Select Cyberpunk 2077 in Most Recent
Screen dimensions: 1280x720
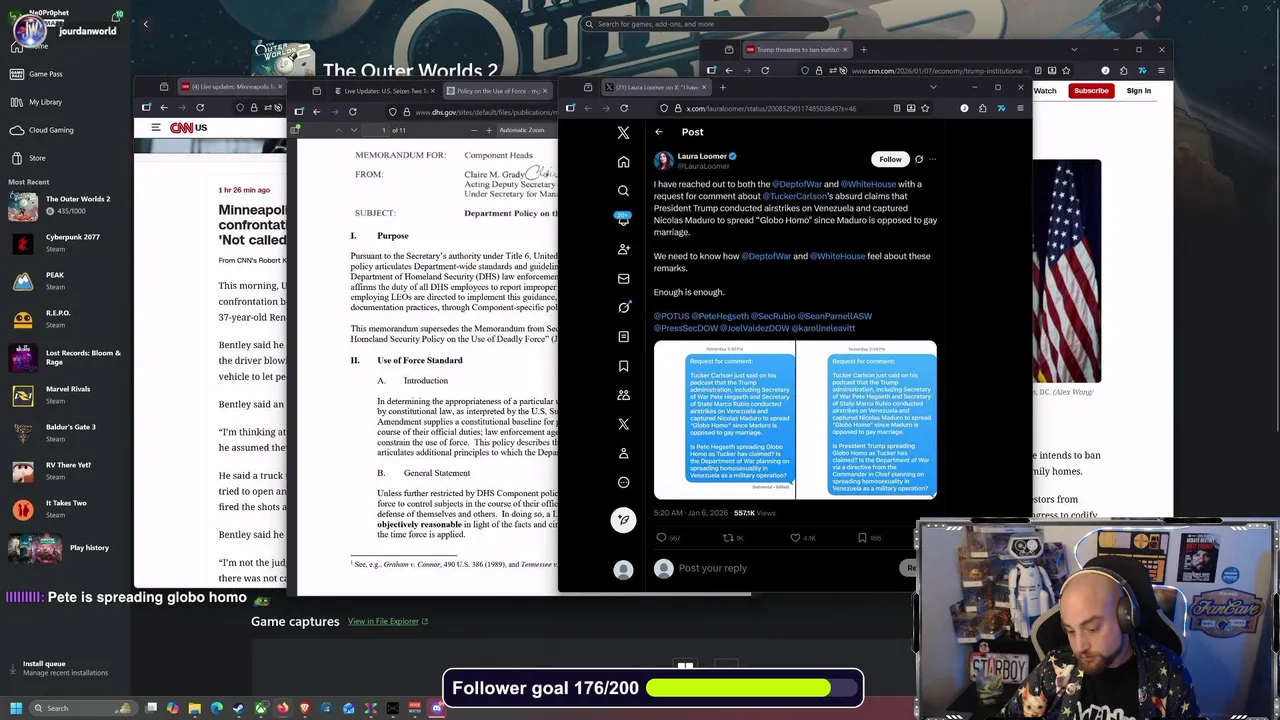(x=65, y=243)
